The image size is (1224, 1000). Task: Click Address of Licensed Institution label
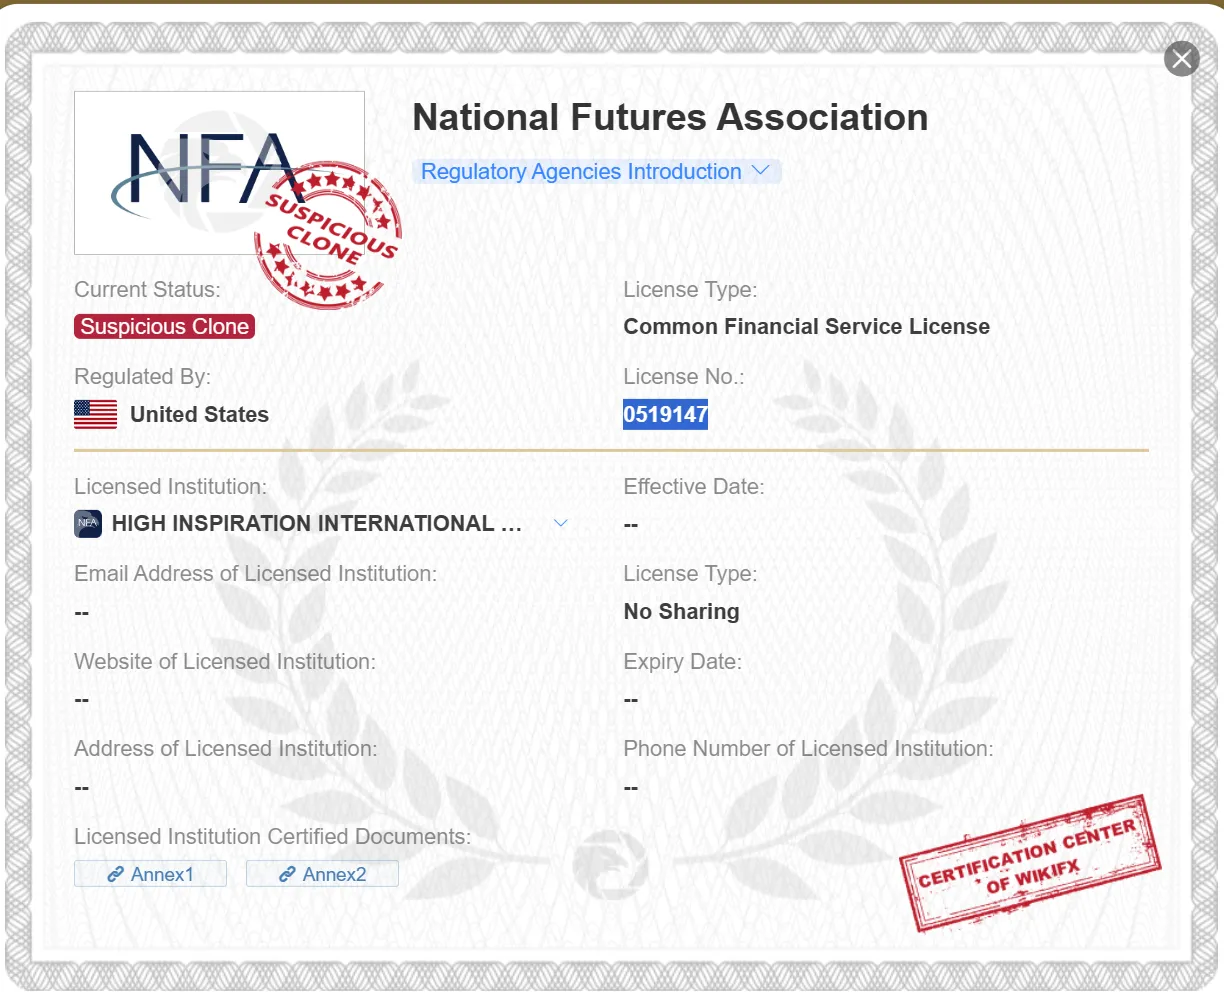226,749
